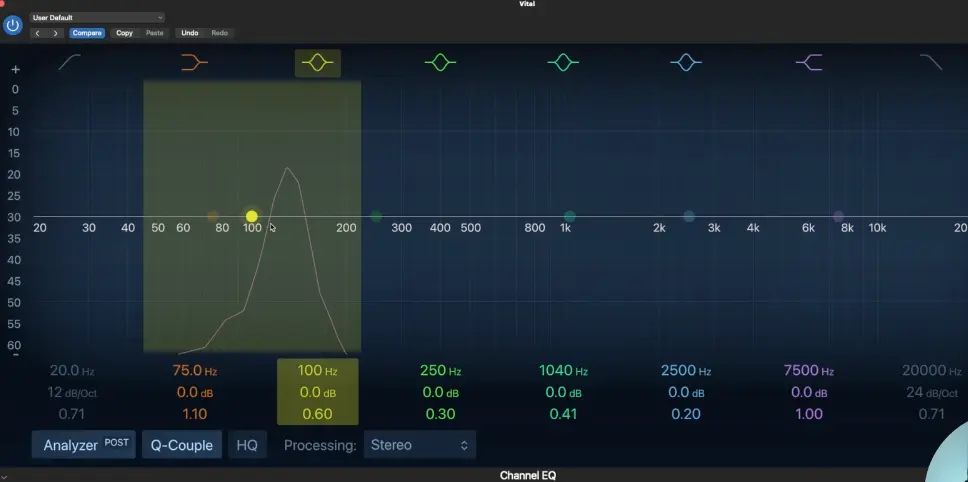Select the green 250 Hz EQ node
The width and height of the screenshot is (968, 482).
pyautogui.click(x=376, y=217)
